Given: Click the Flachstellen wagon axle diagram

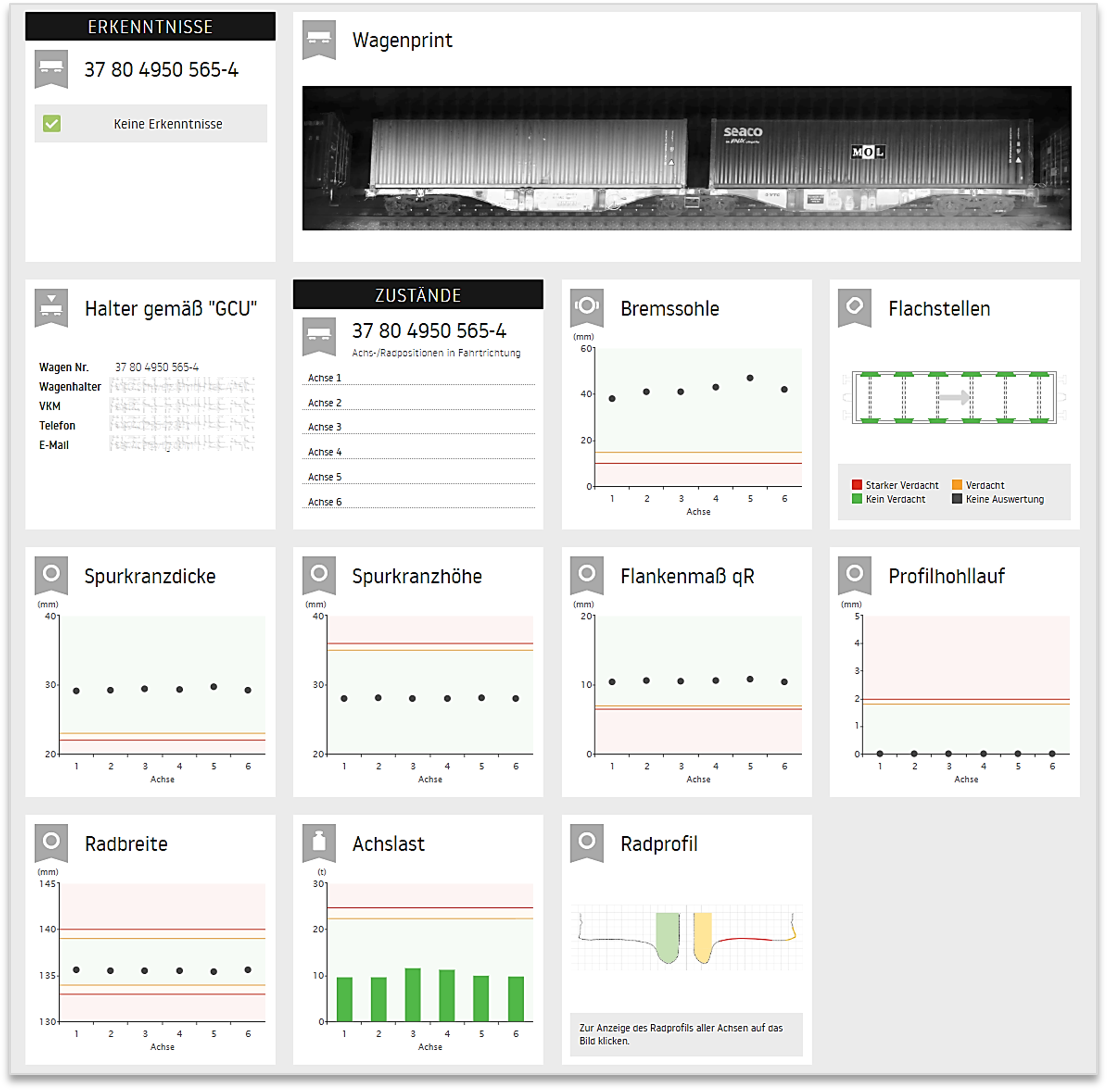Looking at the screenshot, I should [x=955, y=397].
